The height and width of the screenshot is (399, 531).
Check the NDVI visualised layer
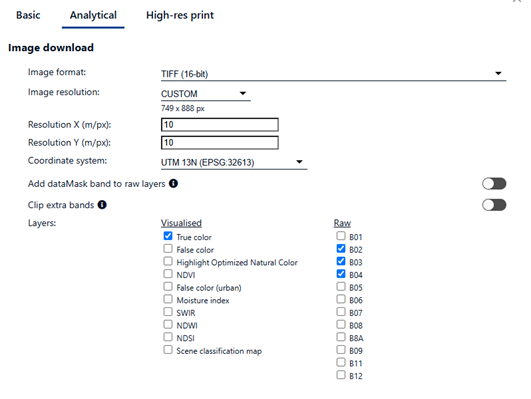click(x=168, y=274)
